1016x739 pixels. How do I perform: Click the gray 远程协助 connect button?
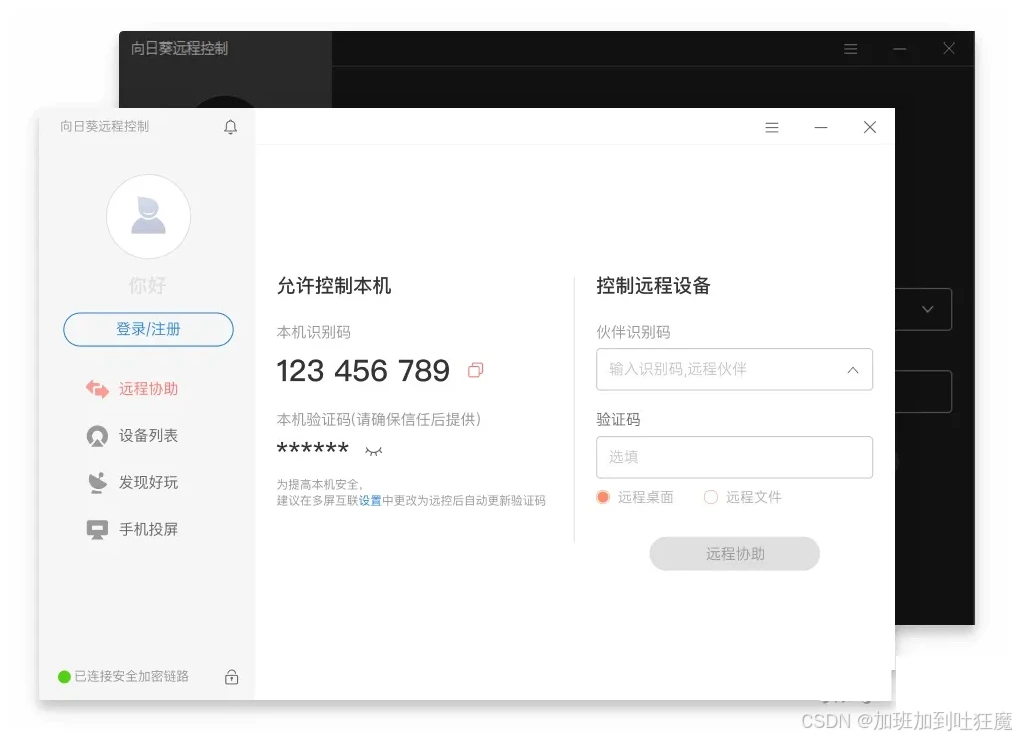[734, 554]
